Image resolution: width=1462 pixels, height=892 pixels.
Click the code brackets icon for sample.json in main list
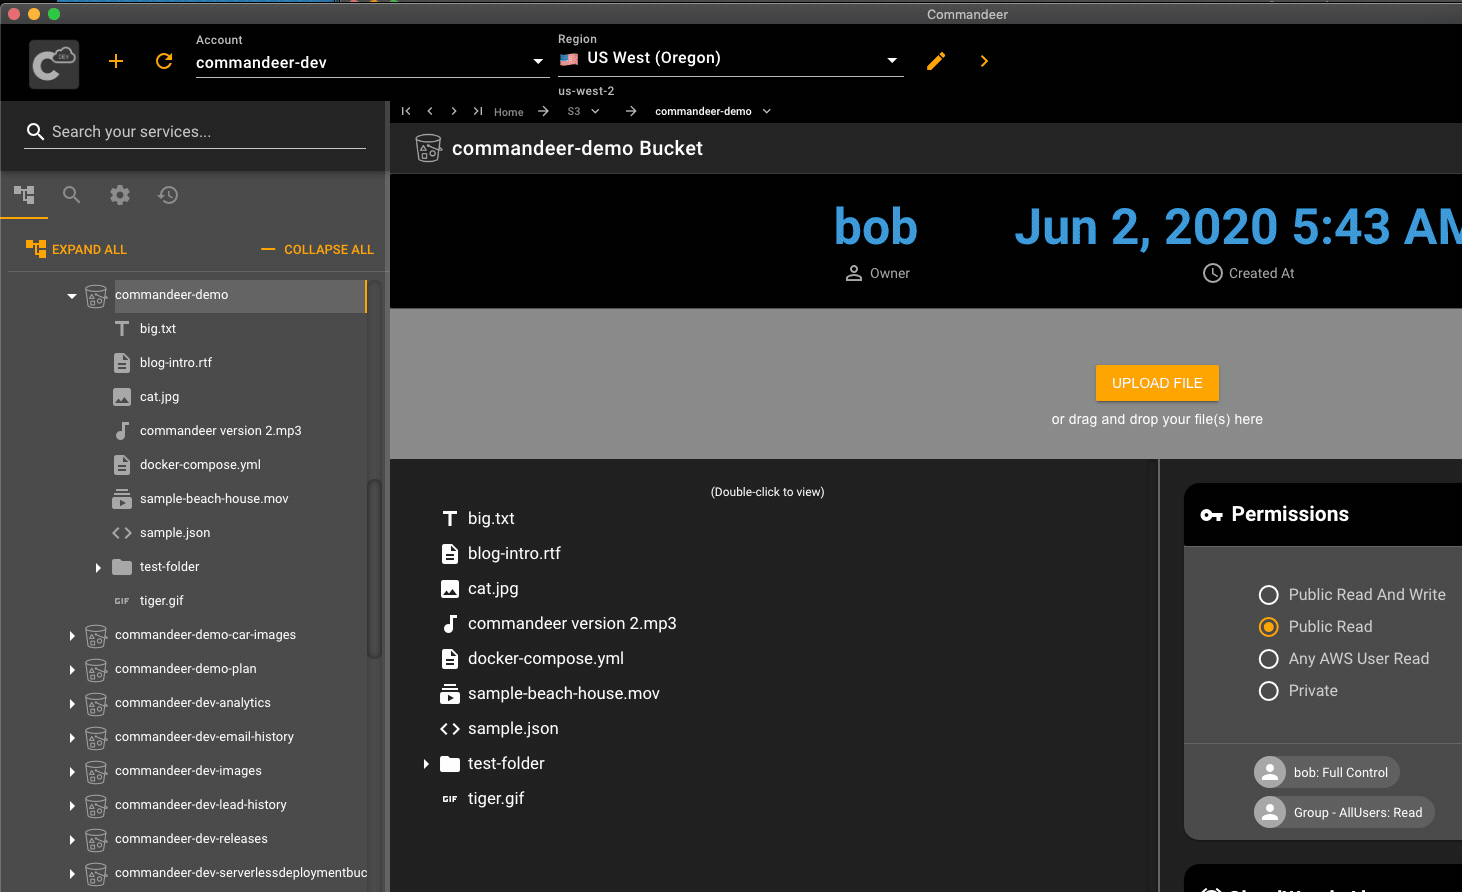pyautogui.click(x=450, y=729)
